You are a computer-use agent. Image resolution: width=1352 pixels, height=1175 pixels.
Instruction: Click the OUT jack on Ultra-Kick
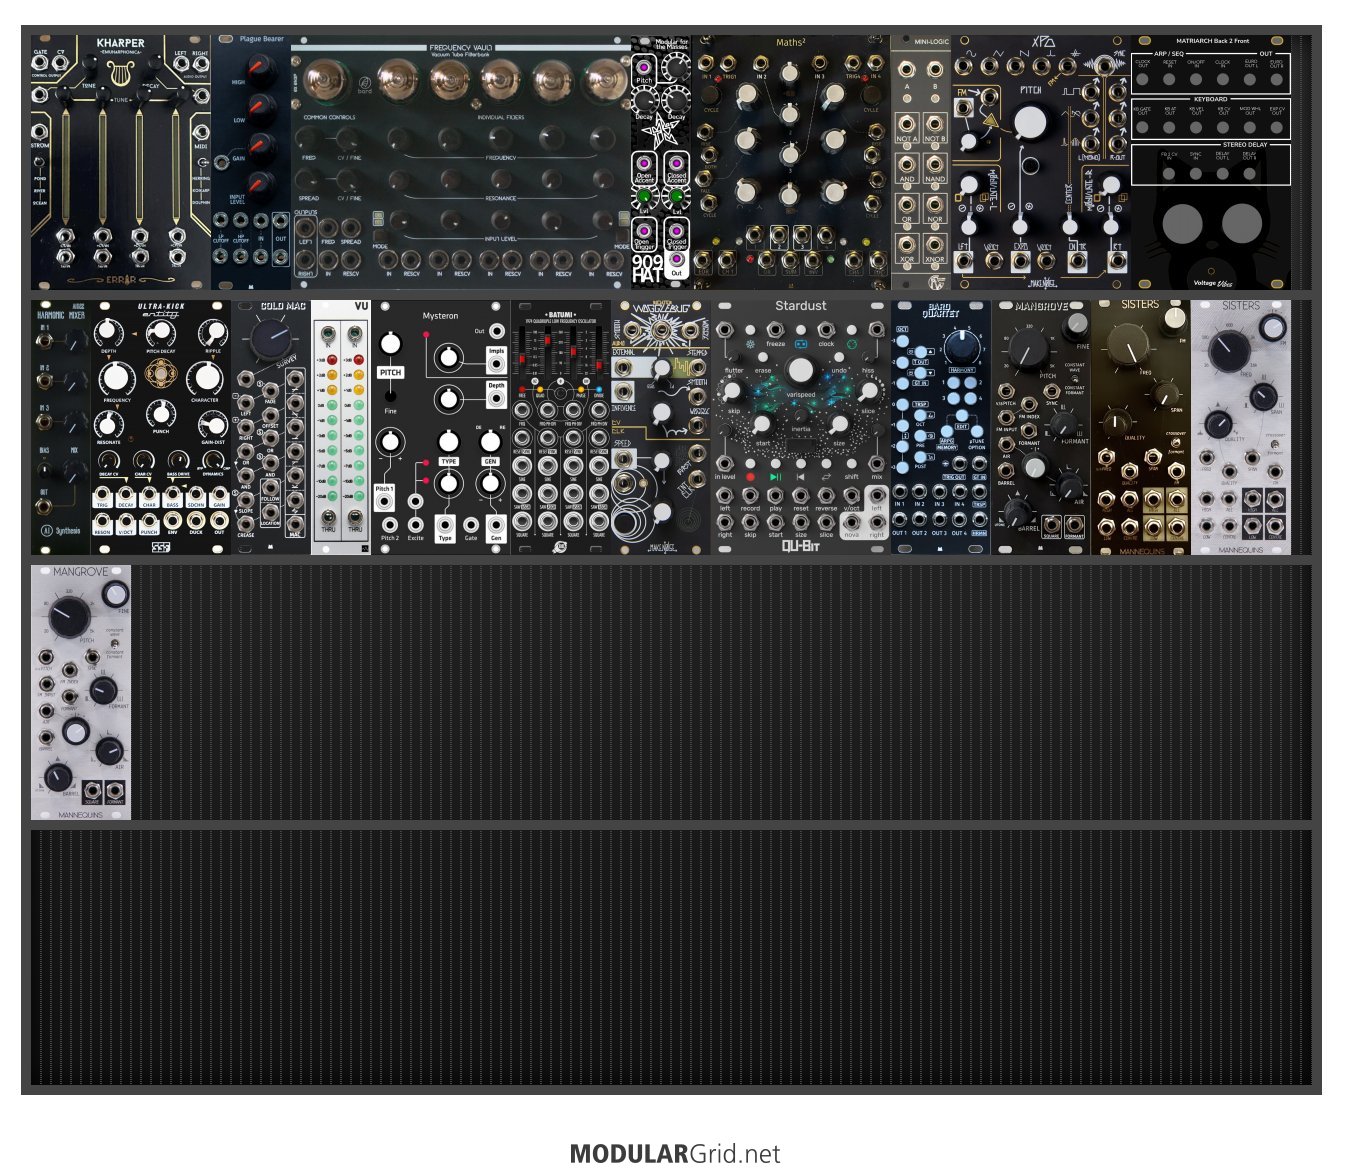click(x=219, y=521)
